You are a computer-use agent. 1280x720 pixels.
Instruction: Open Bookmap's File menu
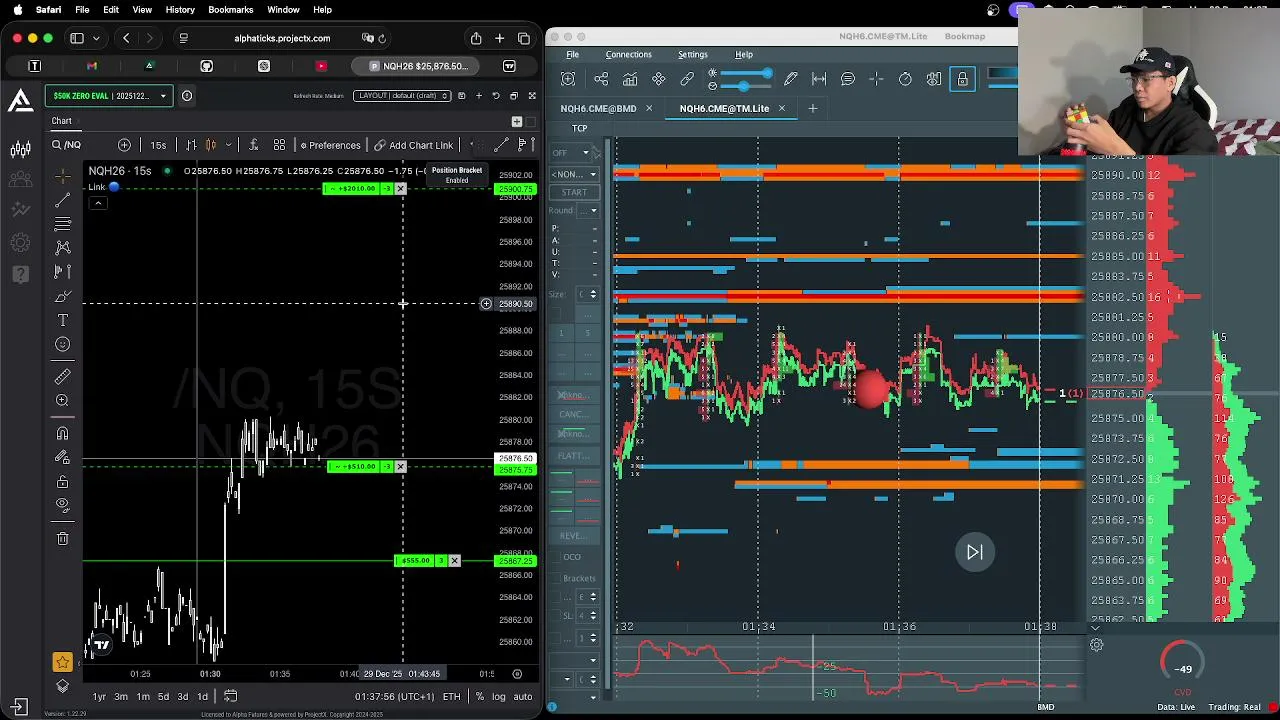pos(572,54)
